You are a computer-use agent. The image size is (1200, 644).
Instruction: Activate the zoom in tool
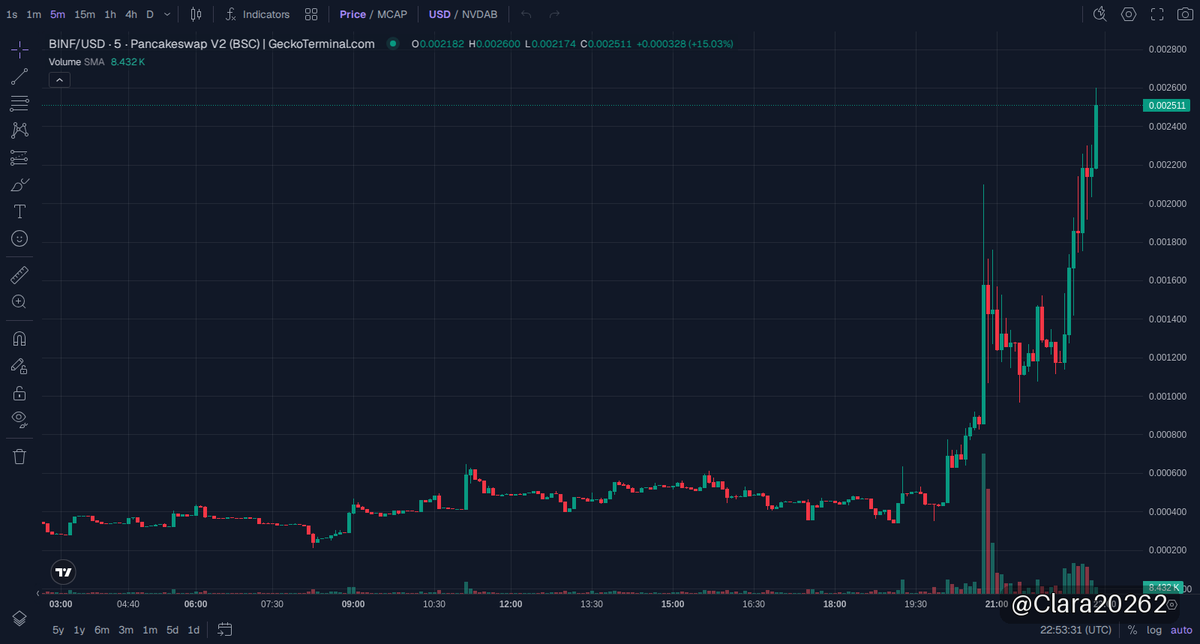[19, 301]
